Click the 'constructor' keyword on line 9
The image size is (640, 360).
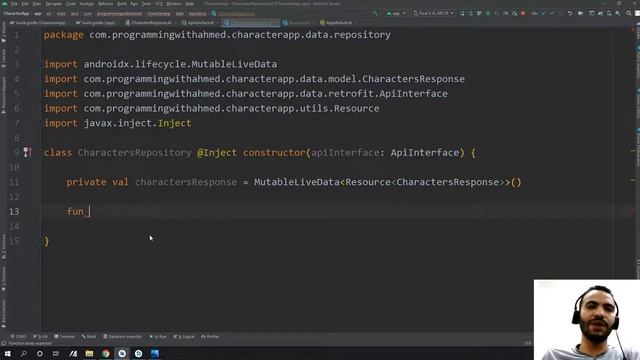tap(274, 153)
